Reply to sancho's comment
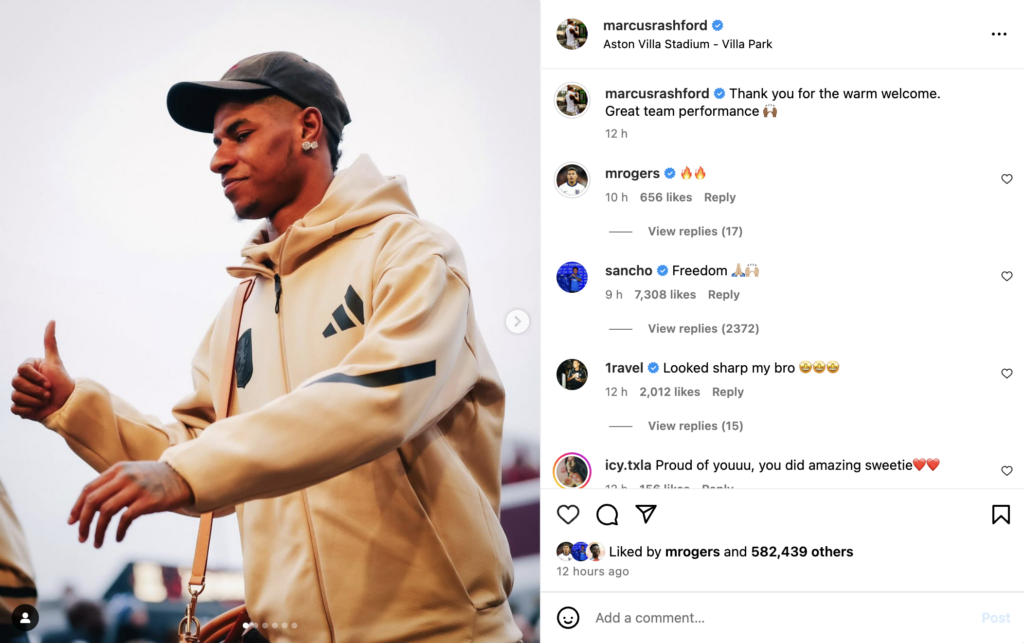 click(x=724, y=294)
